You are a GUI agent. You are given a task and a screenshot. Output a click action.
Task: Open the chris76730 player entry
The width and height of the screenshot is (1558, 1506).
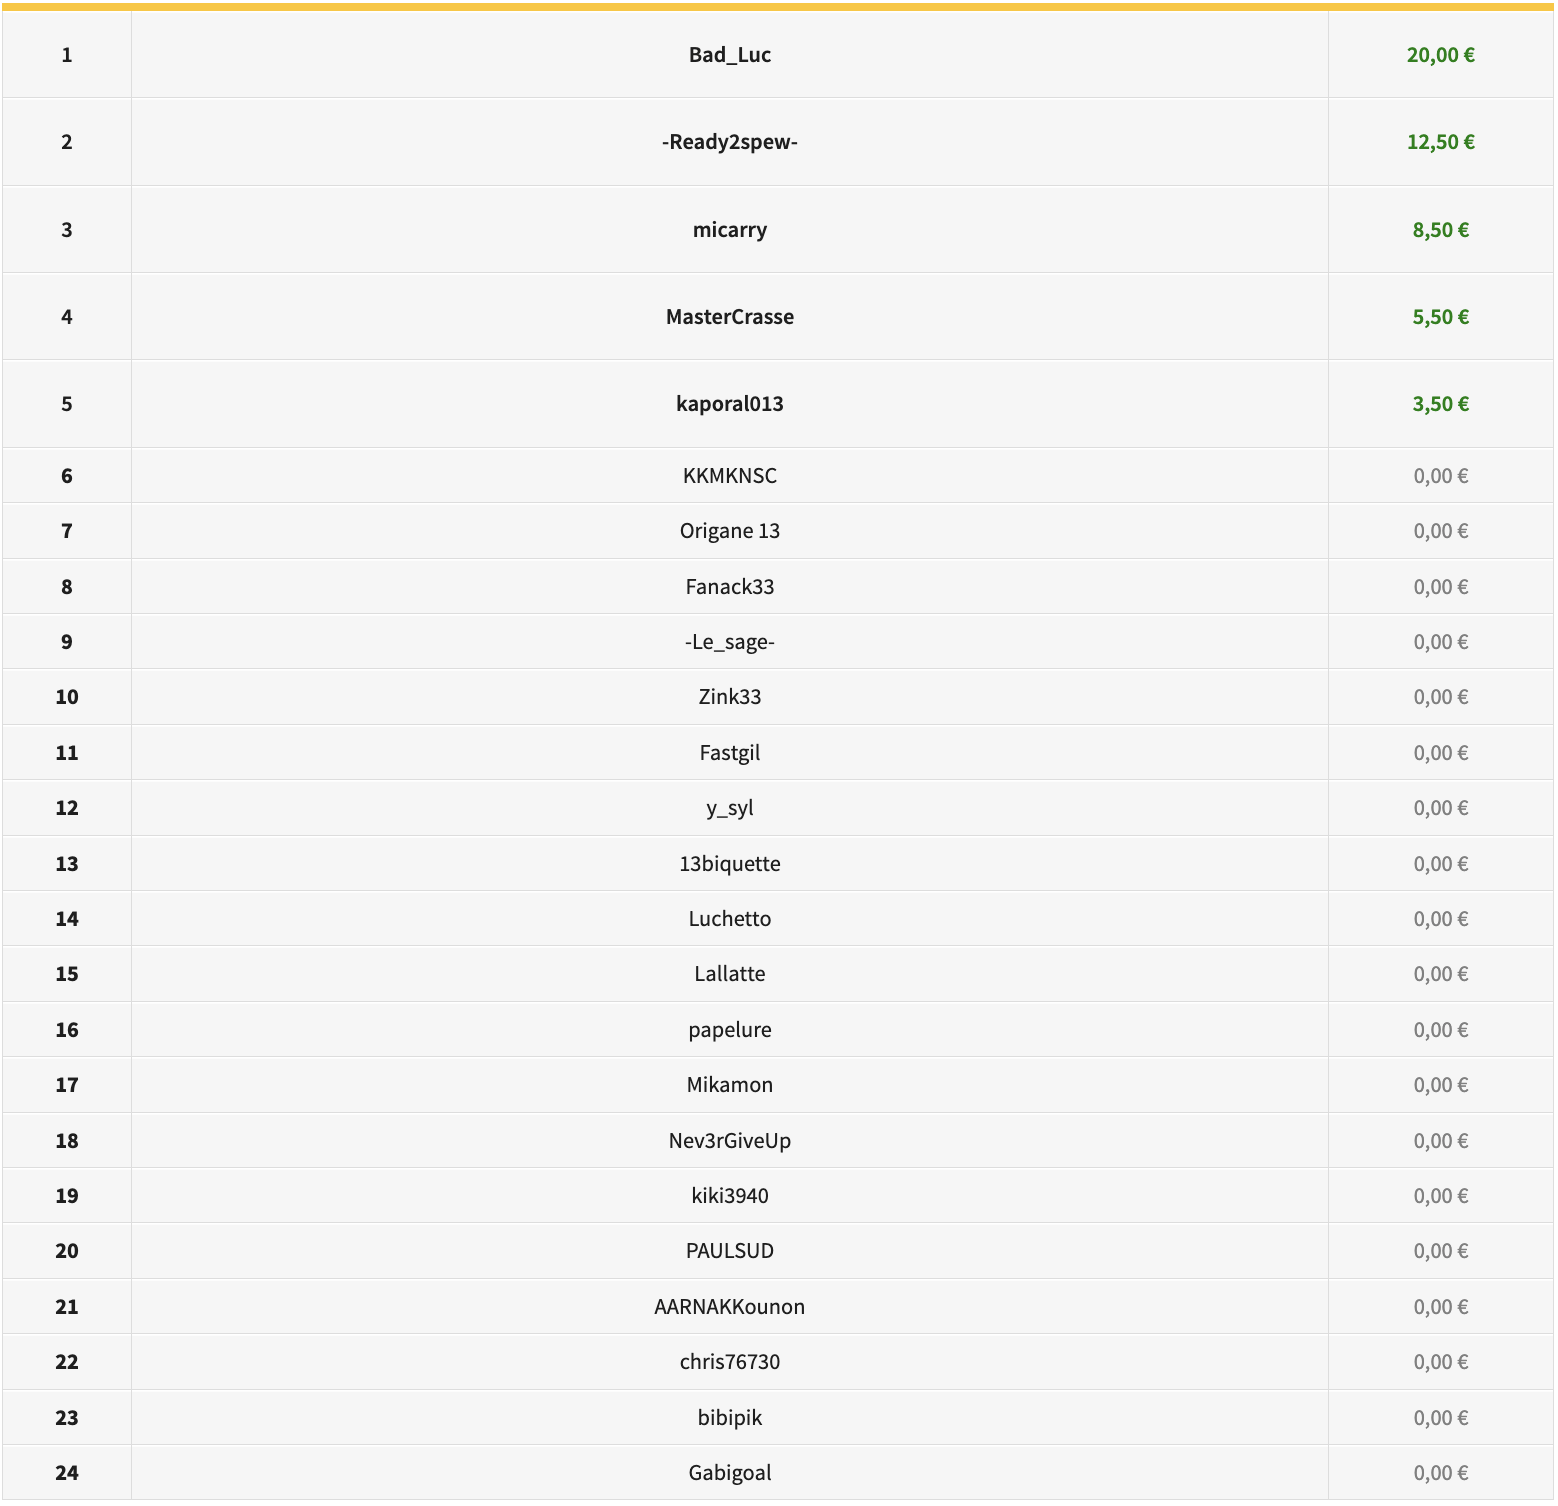tap(729, 1362)
